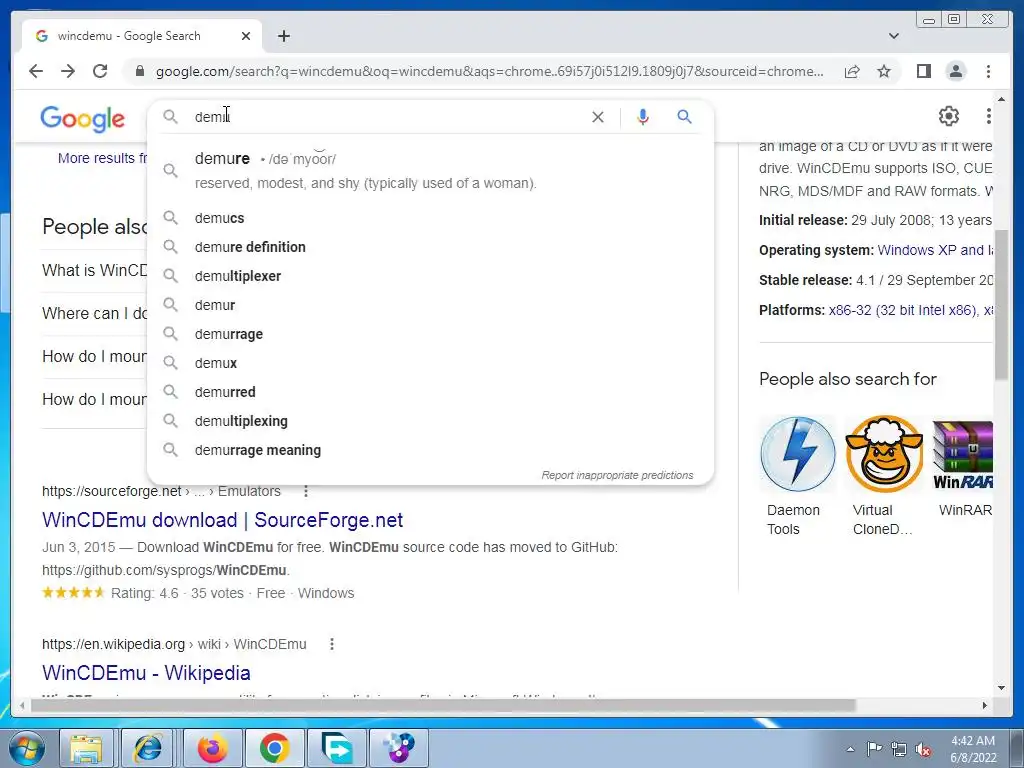Reload the page with the refresh icon

tap(100, 71)
